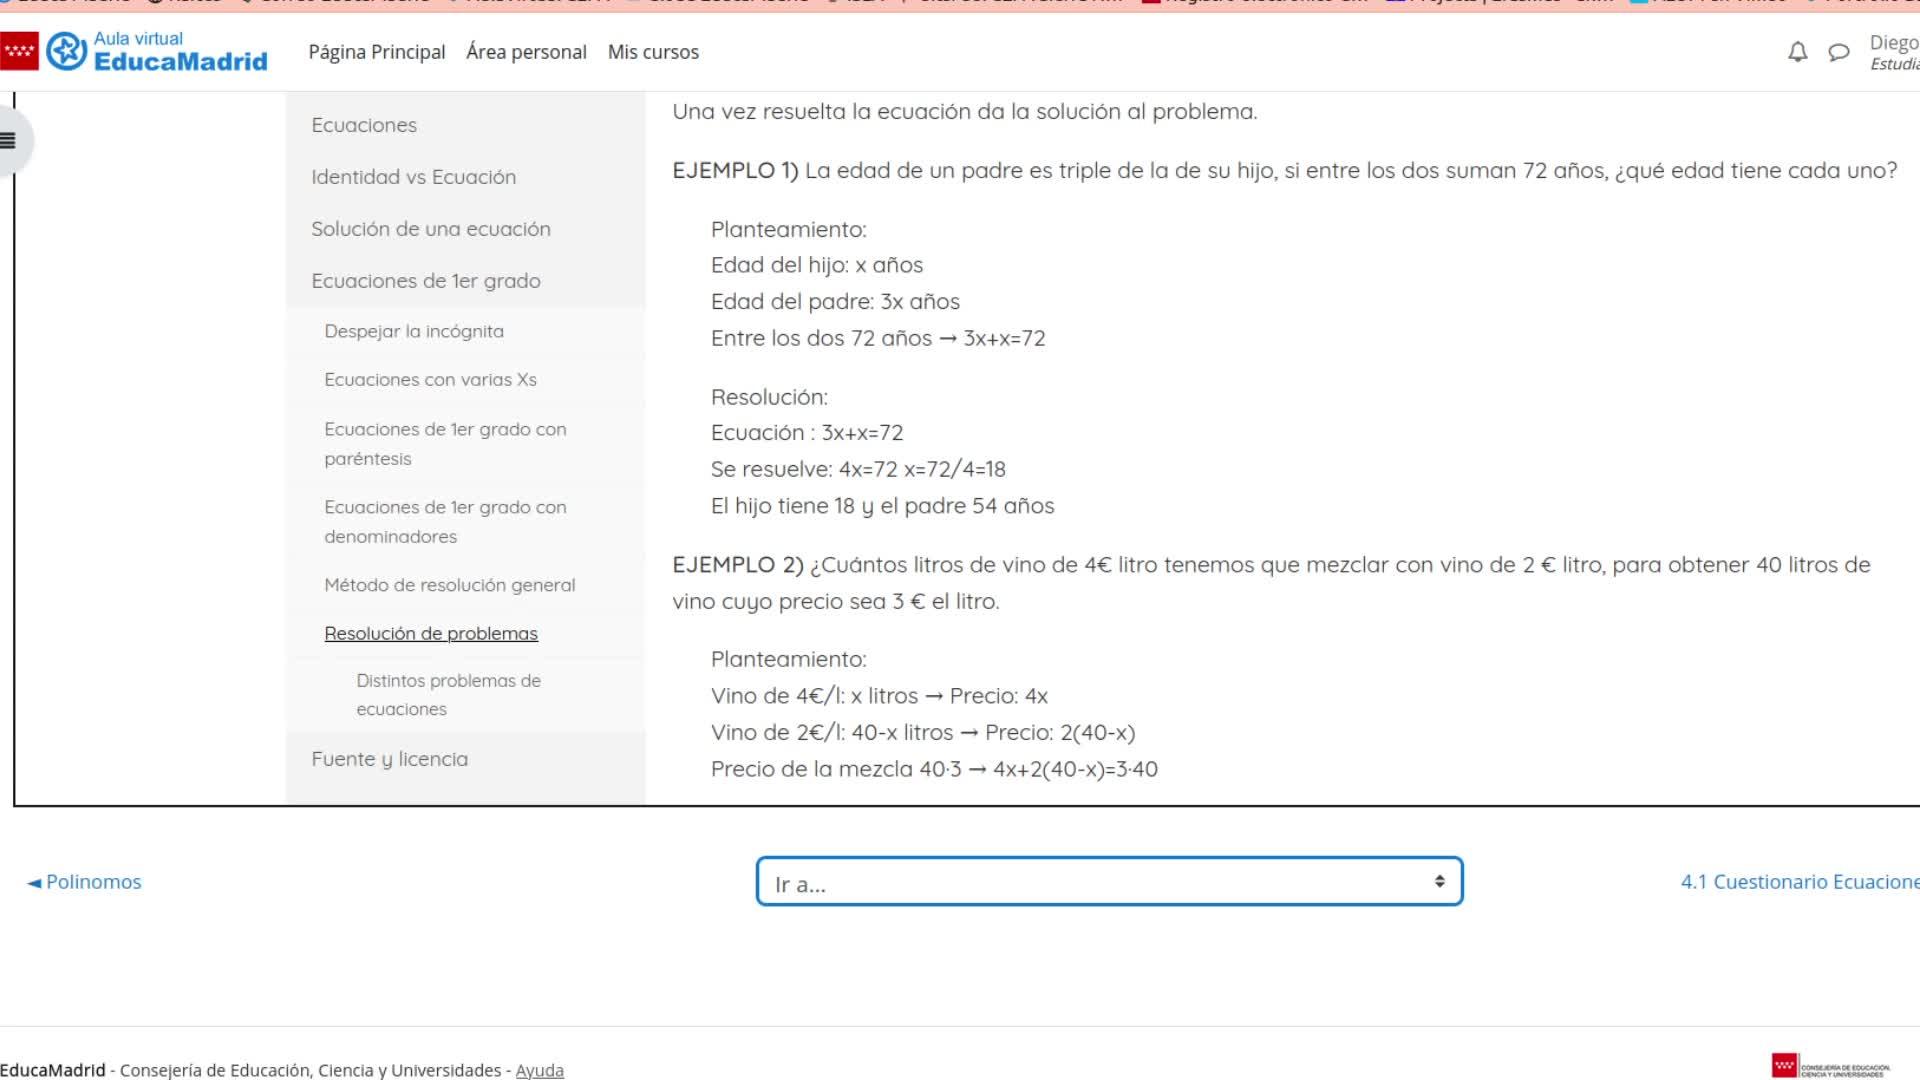
Task: Open Despejar la incógnita subchapter
Action: 414,331
